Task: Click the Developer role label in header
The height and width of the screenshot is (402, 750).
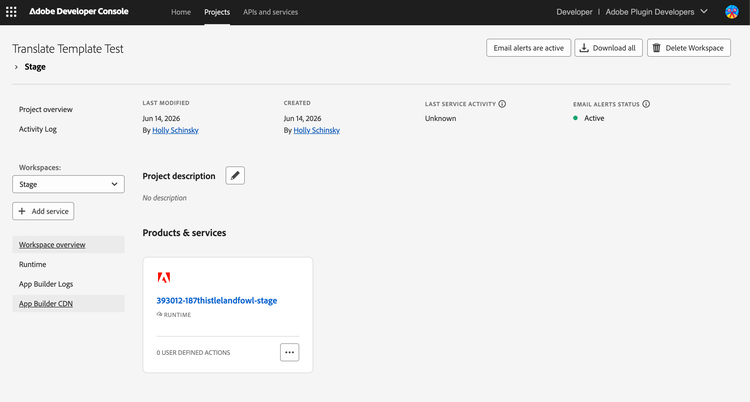Action: point(574,12)
